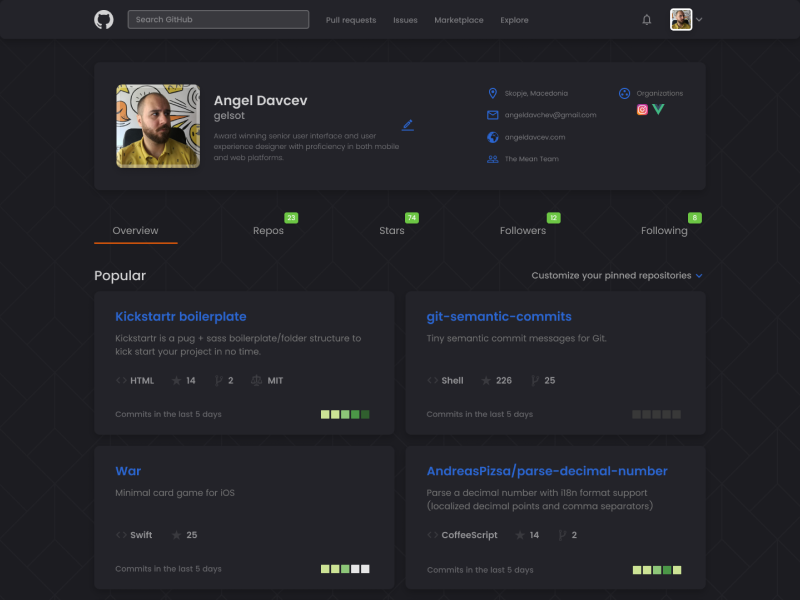Click the MIT license scale icon
This screenshot has height=600, width=800.
(254, 380)
